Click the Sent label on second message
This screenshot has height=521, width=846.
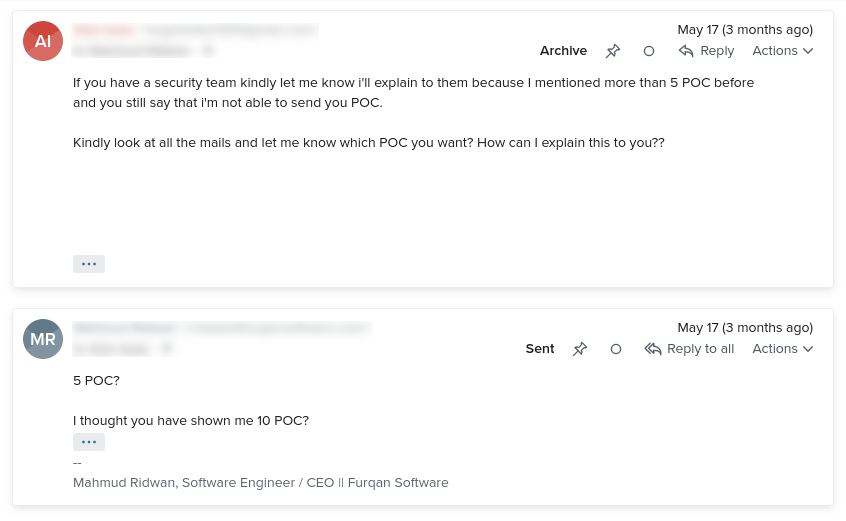click(540, 349)
